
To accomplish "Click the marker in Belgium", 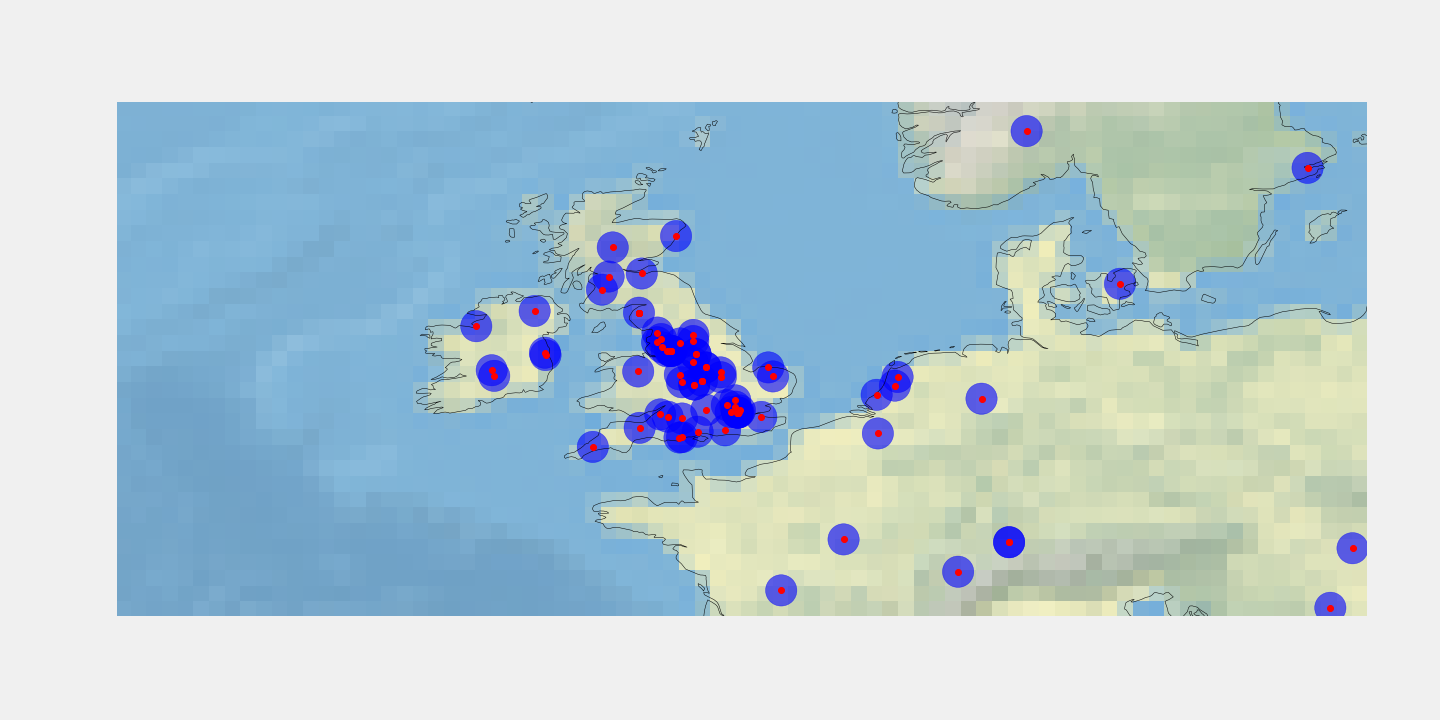I will coord(878,433).
